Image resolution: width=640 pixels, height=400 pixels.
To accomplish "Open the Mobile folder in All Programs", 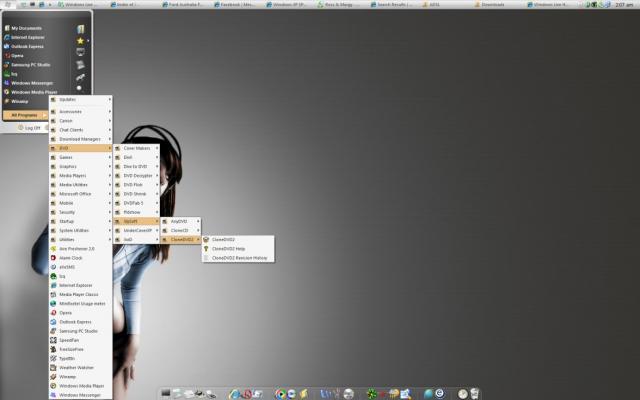I will (x=80, y=203).
